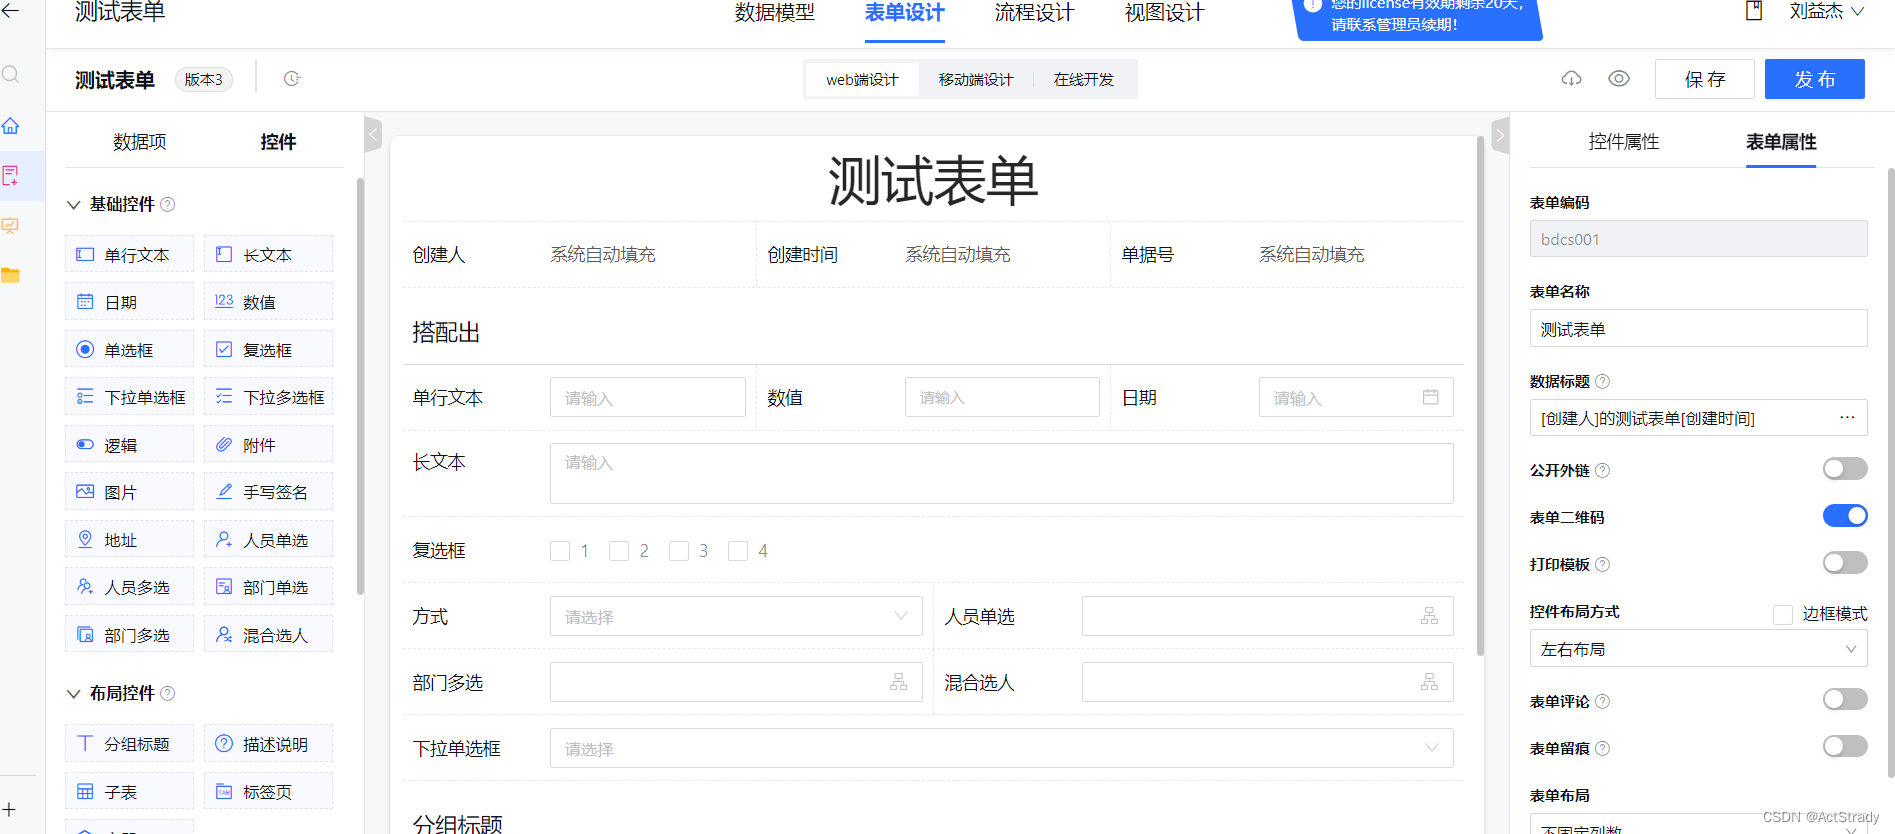Open 控件布局方式 左右布局 dropdown
1895x834 pixels.
1698,649
